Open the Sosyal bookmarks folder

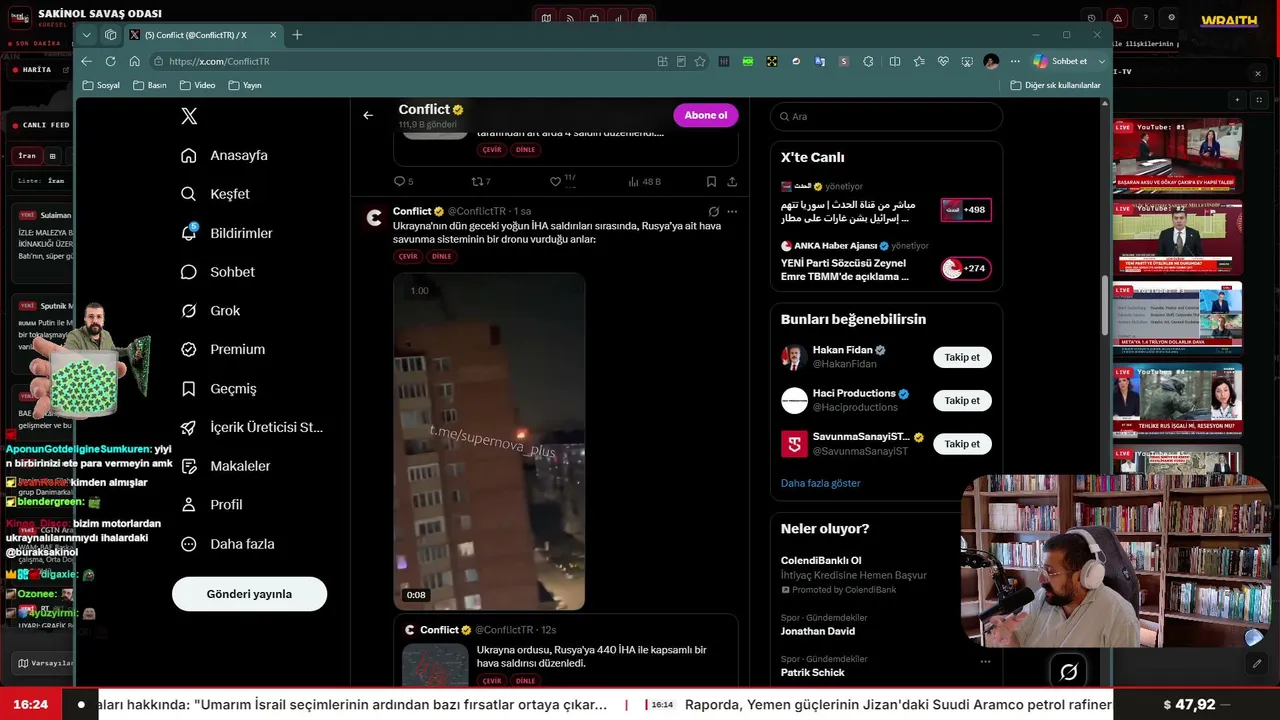tap(101, 85)
